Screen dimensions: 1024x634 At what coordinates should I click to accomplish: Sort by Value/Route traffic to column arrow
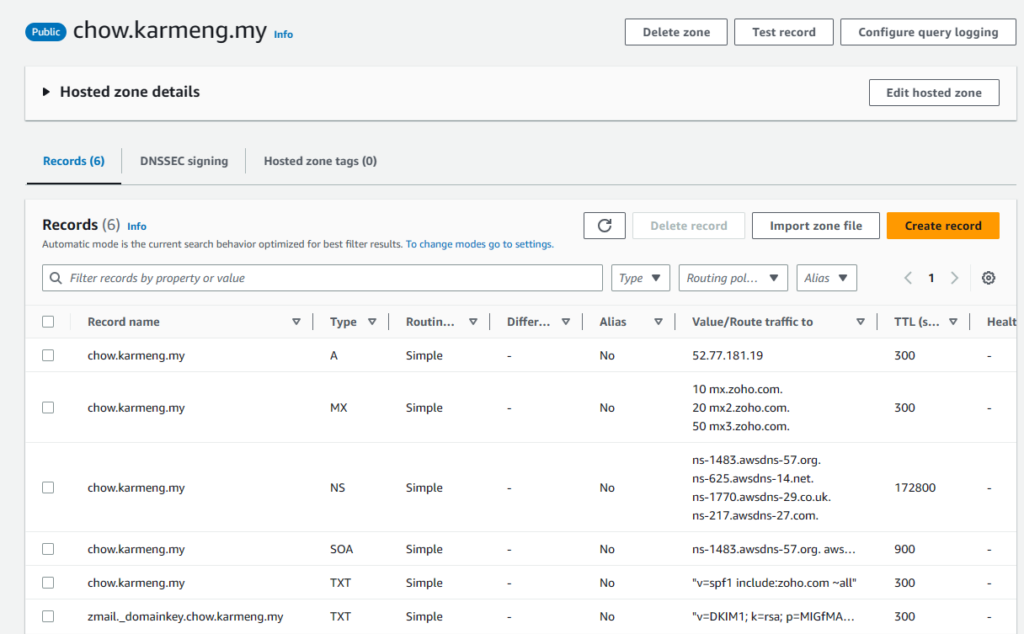click(860, 322)
